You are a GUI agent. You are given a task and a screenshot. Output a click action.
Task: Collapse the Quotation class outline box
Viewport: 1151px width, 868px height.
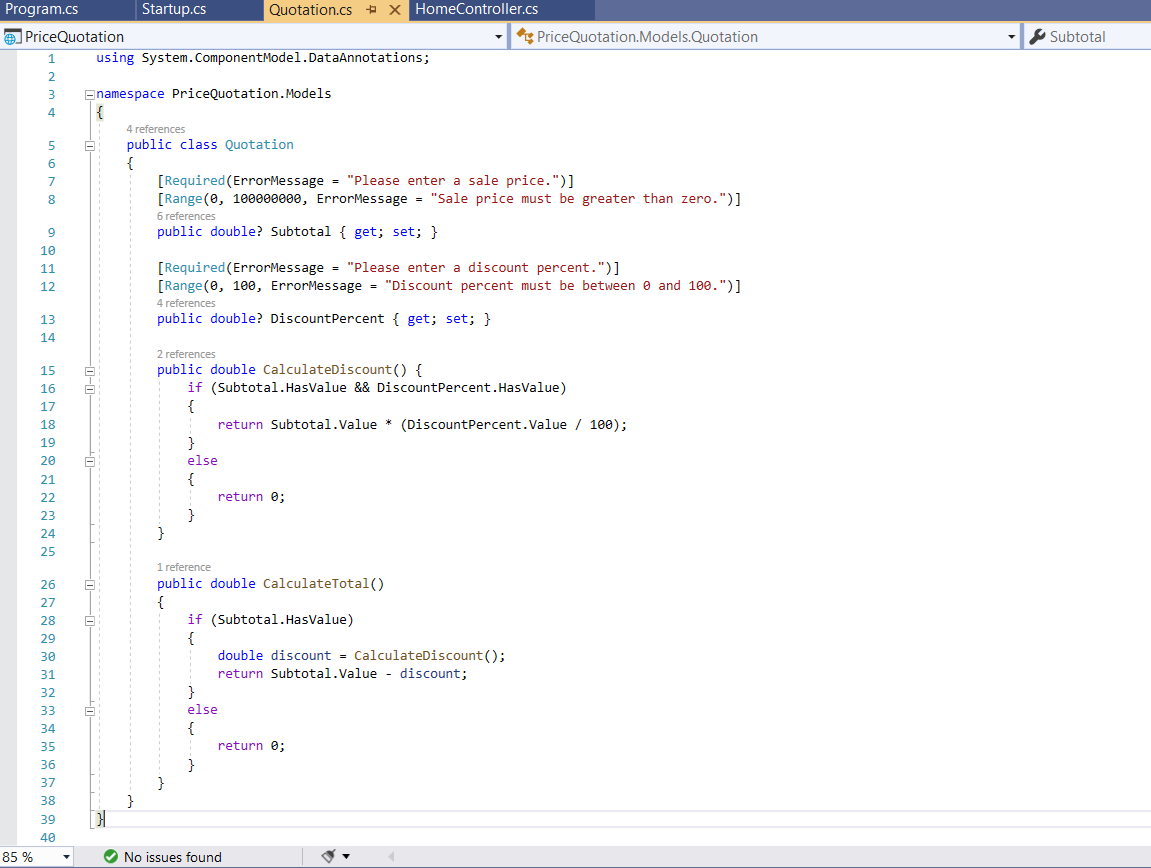click(90, 144)
